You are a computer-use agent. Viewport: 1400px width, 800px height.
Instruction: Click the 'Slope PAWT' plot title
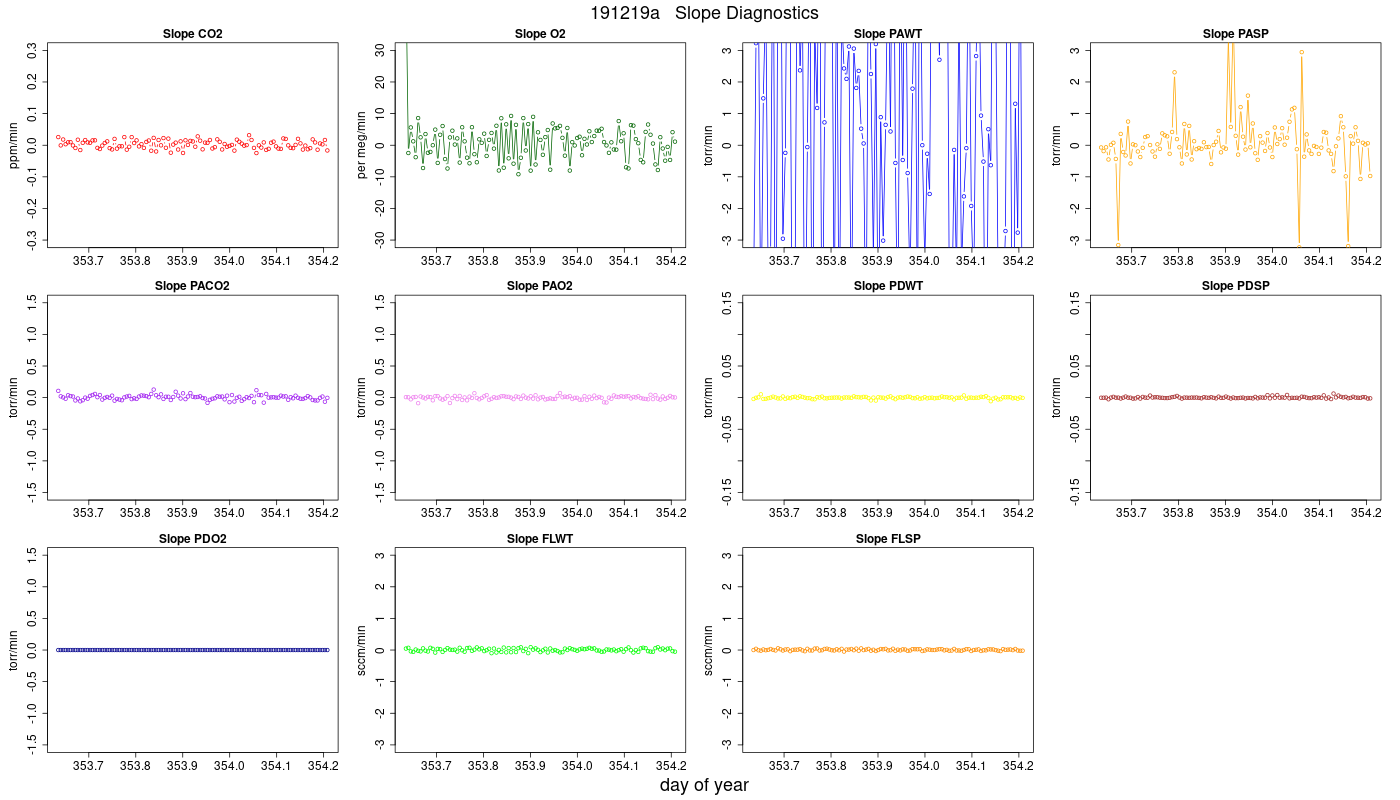coord(887,34)
